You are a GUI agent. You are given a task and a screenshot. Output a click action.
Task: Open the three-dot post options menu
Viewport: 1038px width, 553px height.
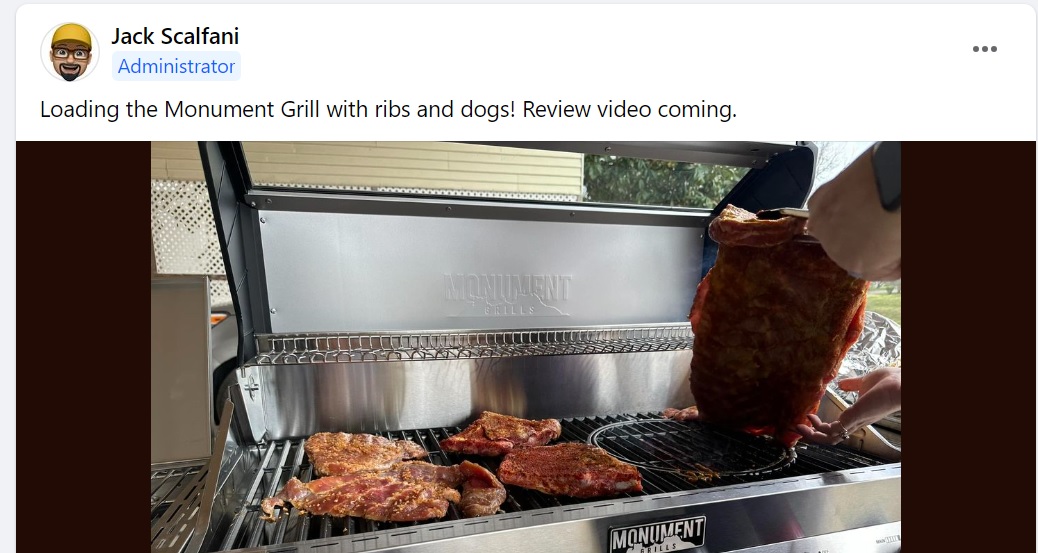tap(984, 49)
